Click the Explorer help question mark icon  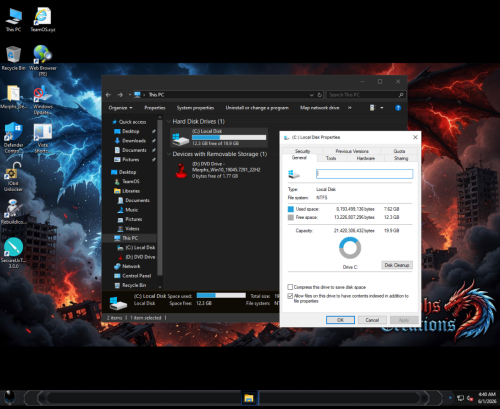[x=398, y=108]
